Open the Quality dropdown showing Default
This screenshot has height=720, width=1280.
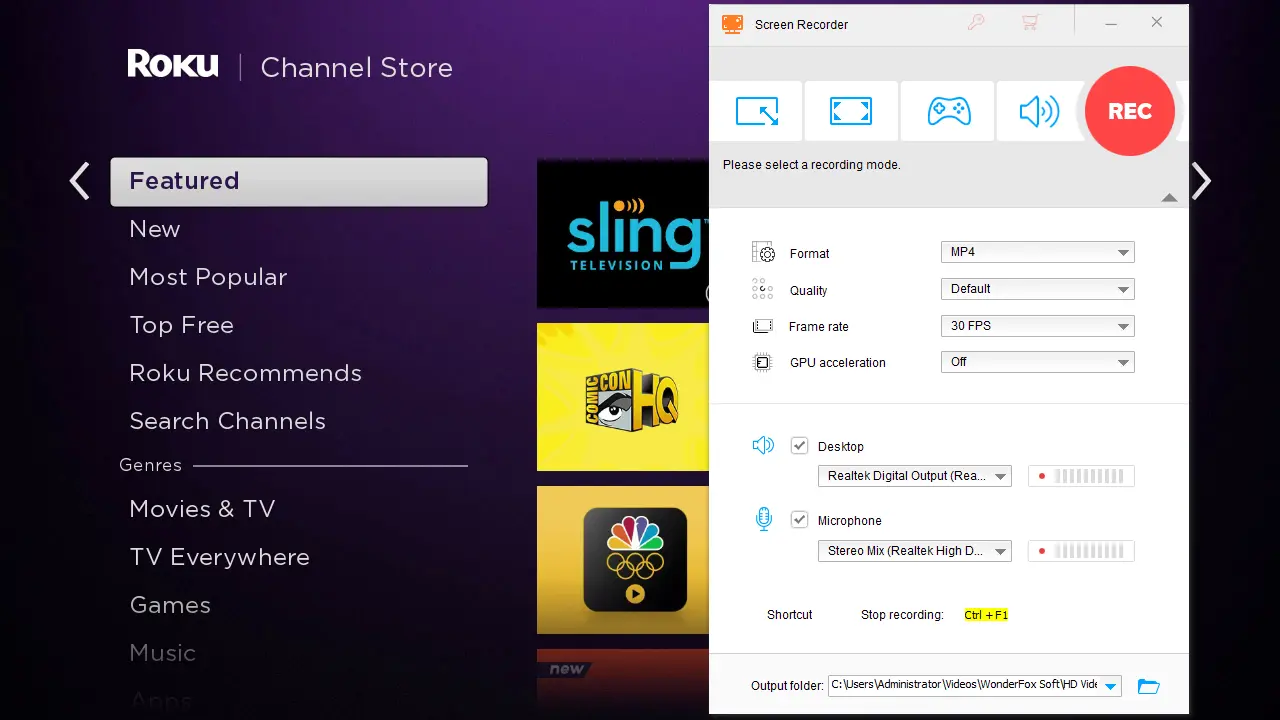pyautogui.click(x=1037, y=289)
